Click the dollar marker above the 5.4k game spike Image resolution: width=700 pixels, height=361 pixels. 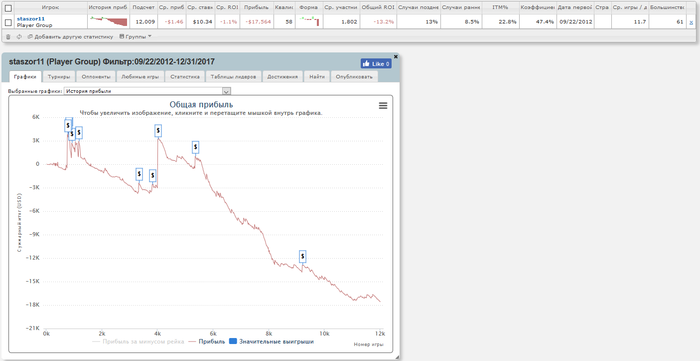pos(196,147)
